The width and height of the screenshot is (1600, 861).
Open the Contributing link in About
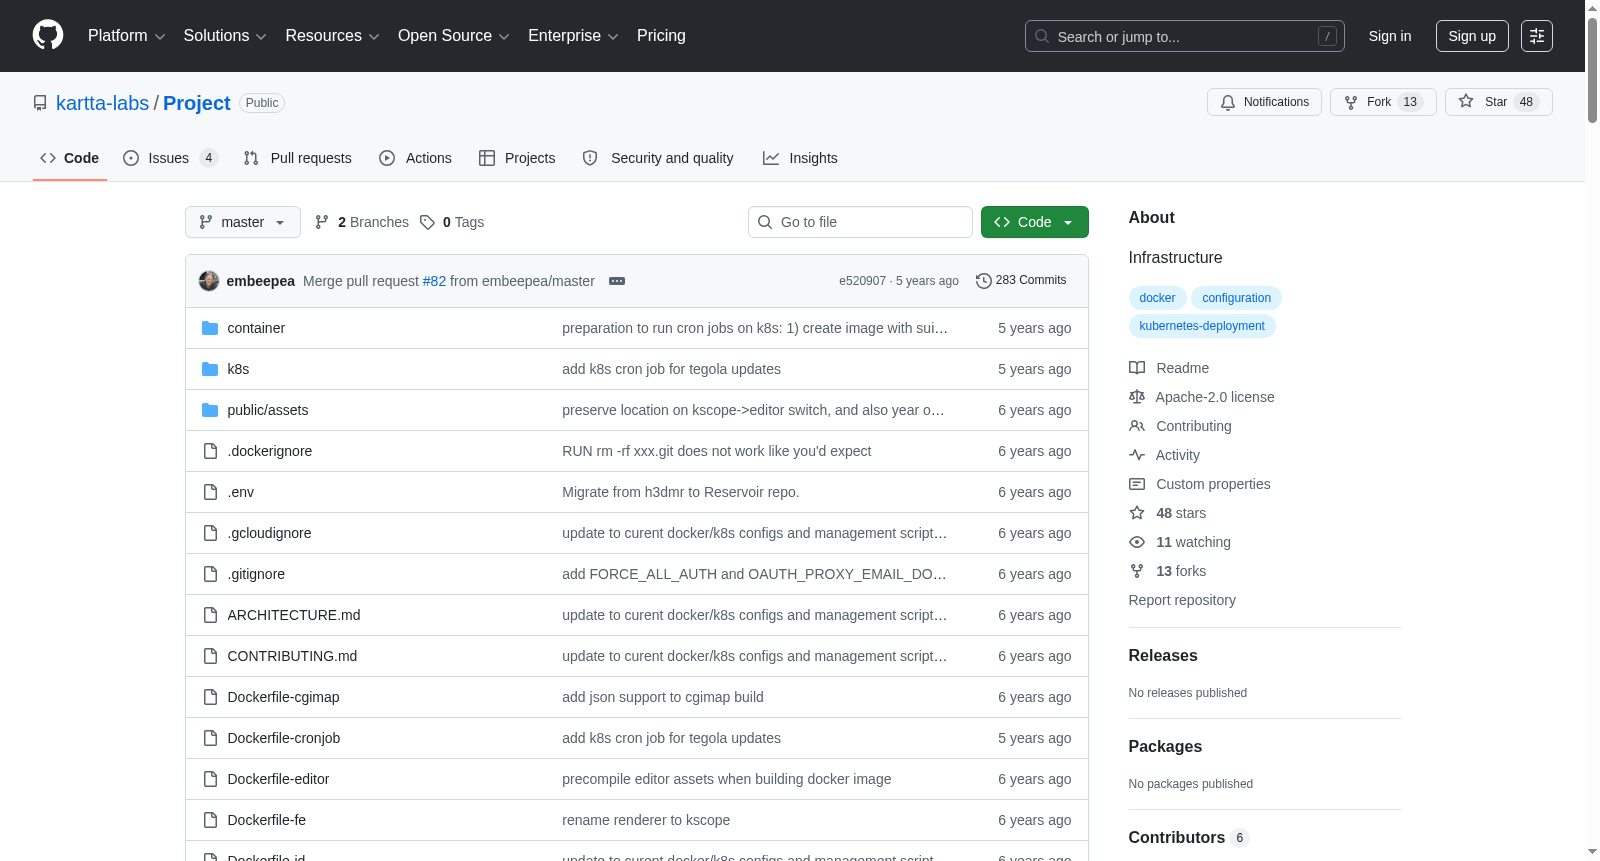[1180, 426]
